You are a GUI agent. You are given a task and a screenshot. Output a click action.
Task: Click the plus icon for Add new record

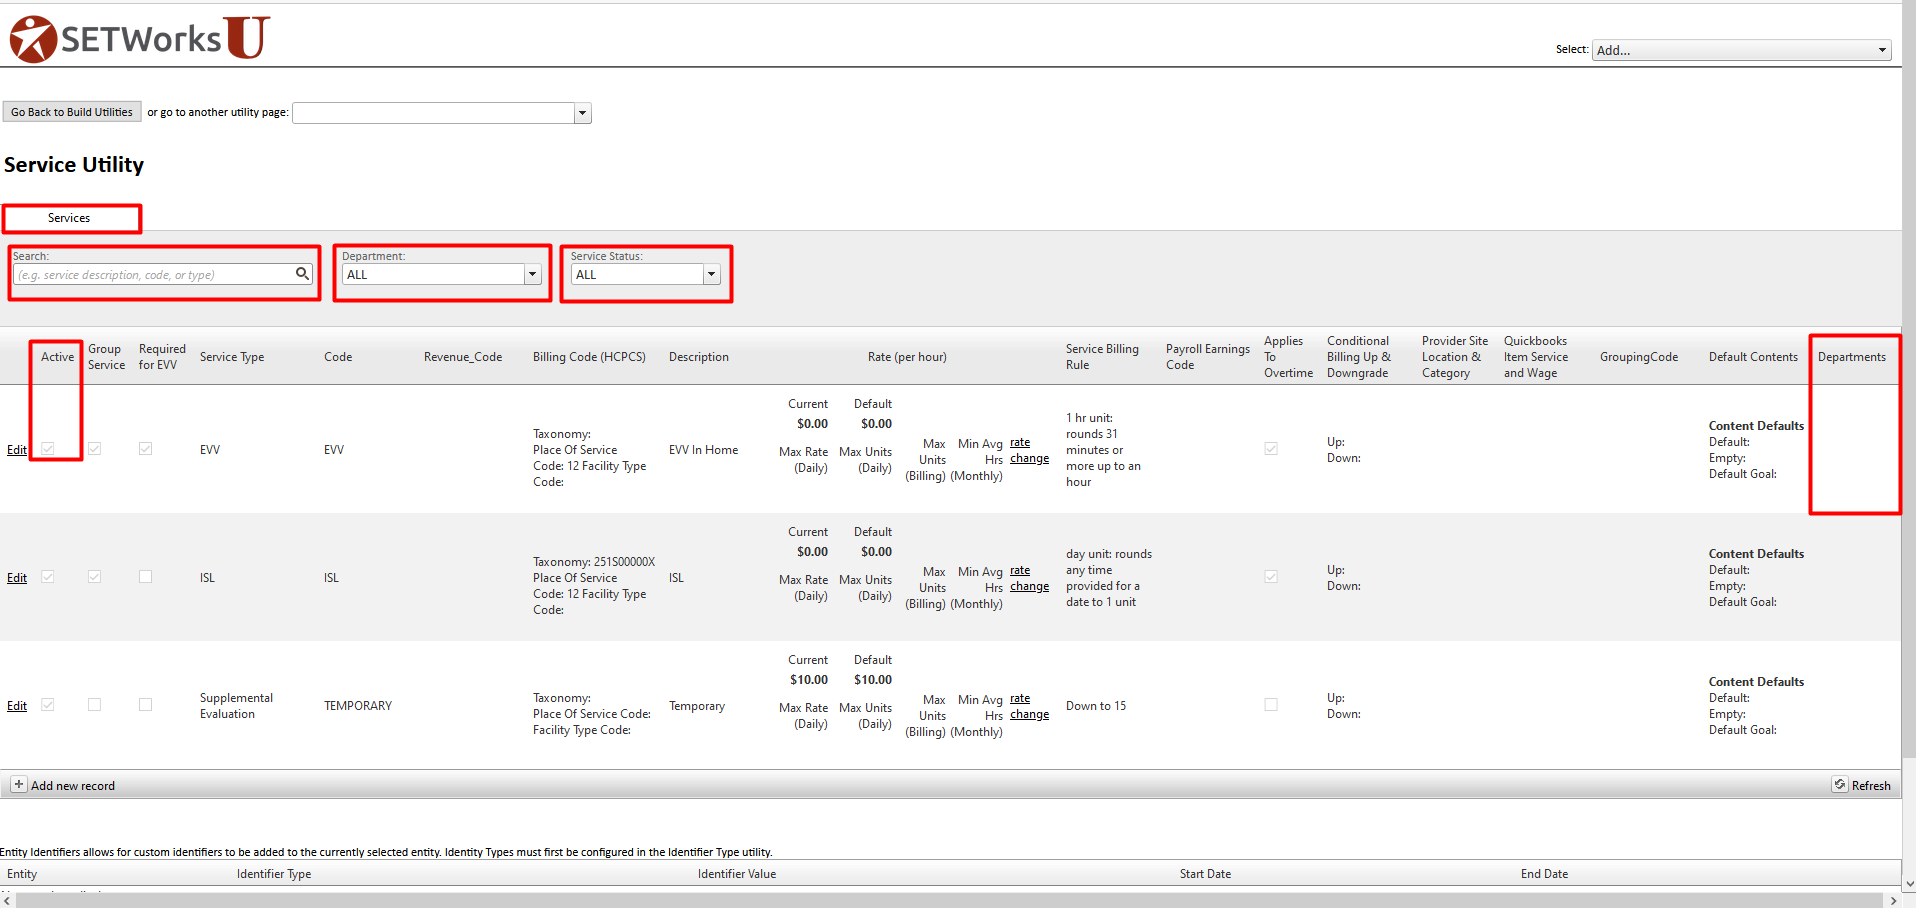click(x=19, y=785)
